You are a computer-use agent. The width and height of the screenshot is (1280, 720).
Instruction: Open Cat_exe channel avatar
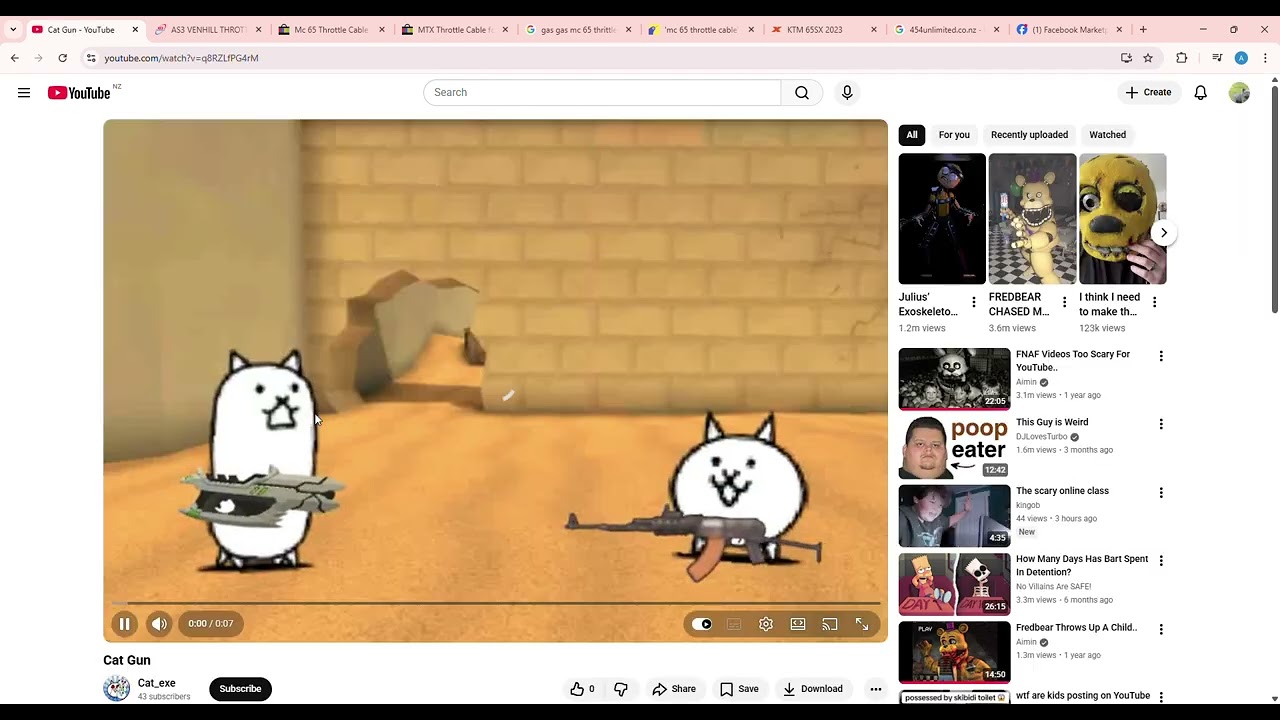tap(117, 688)
